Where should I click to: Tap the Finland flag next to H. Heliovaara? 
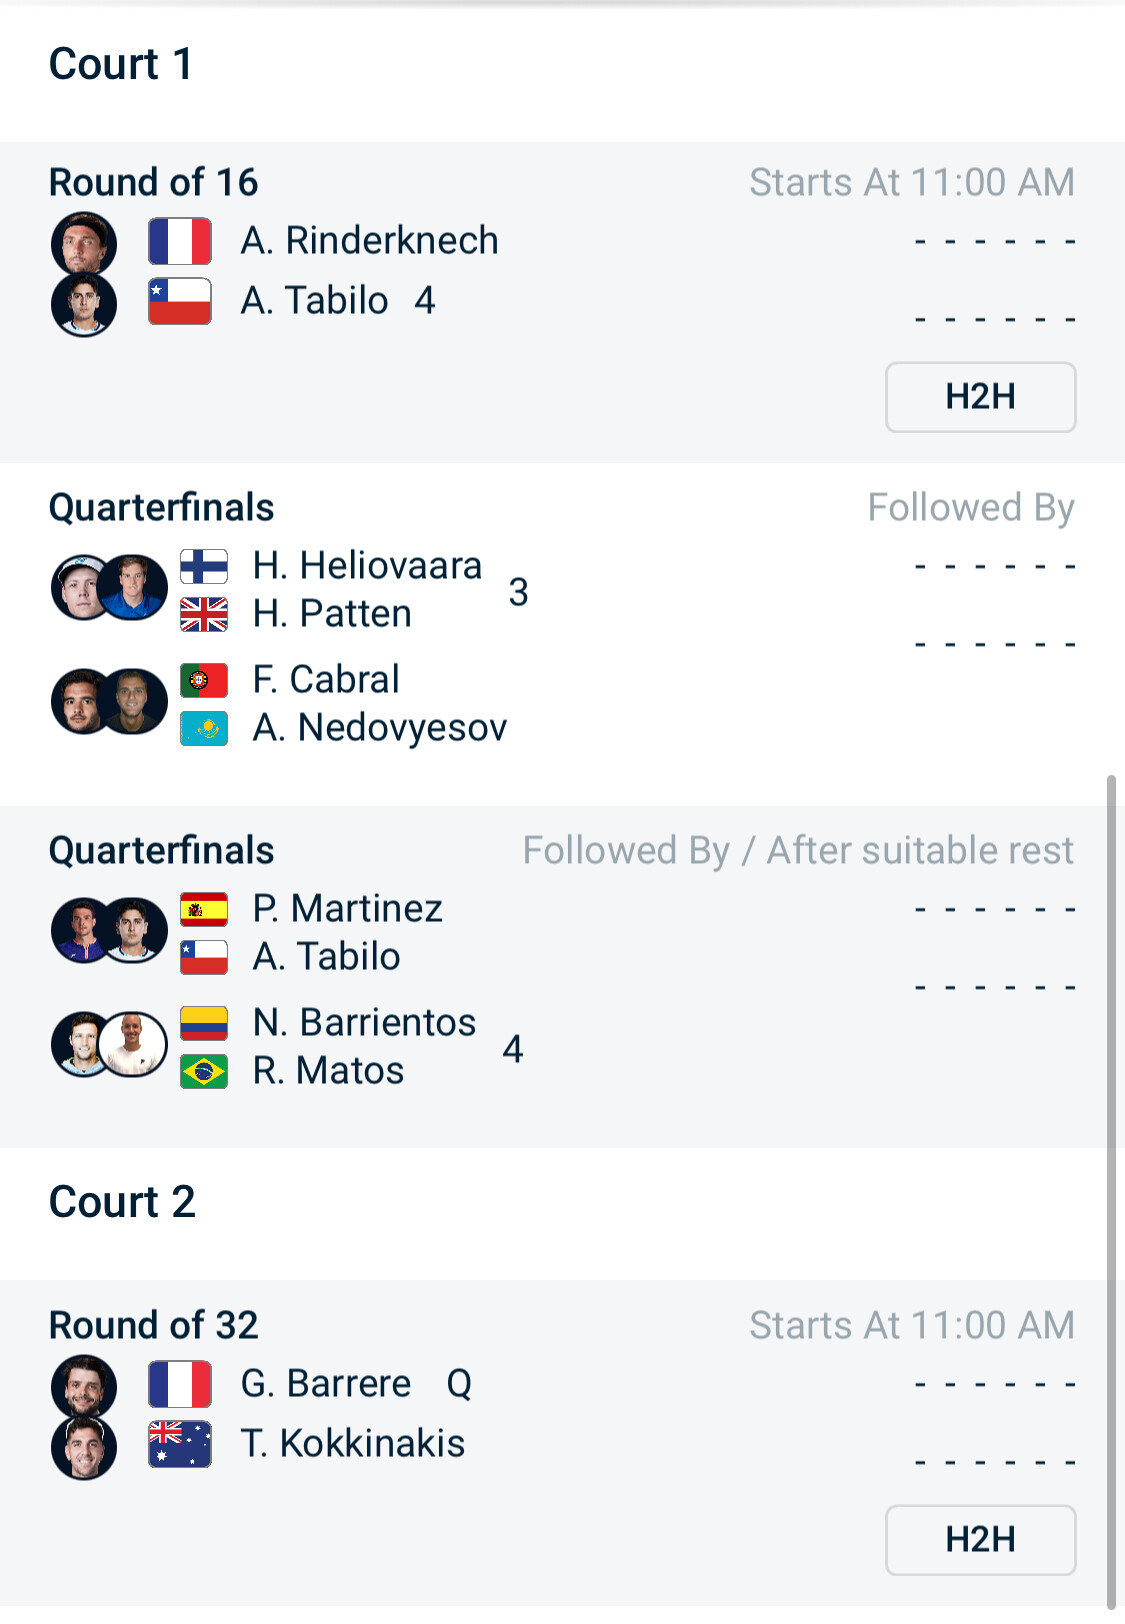(x=204, y=566)
